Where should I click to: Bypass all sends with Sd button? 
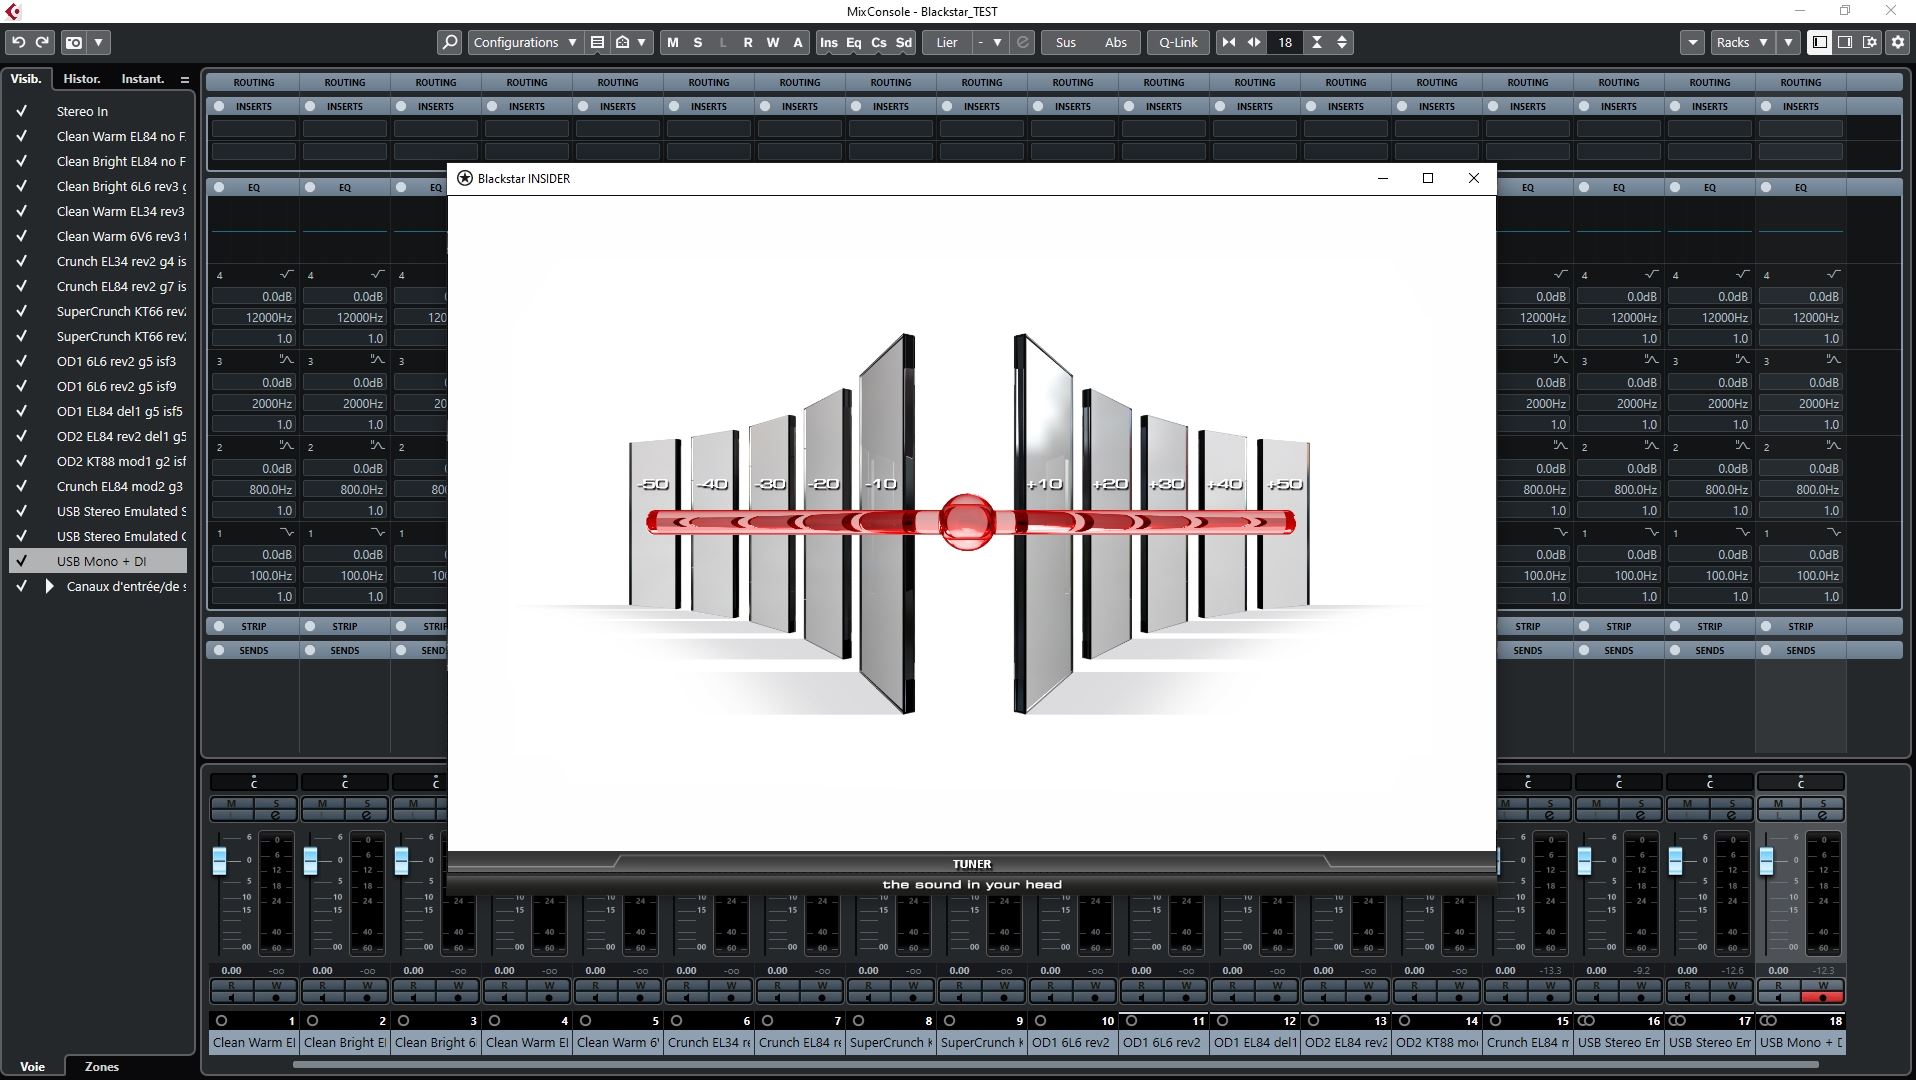click(904, 42)
